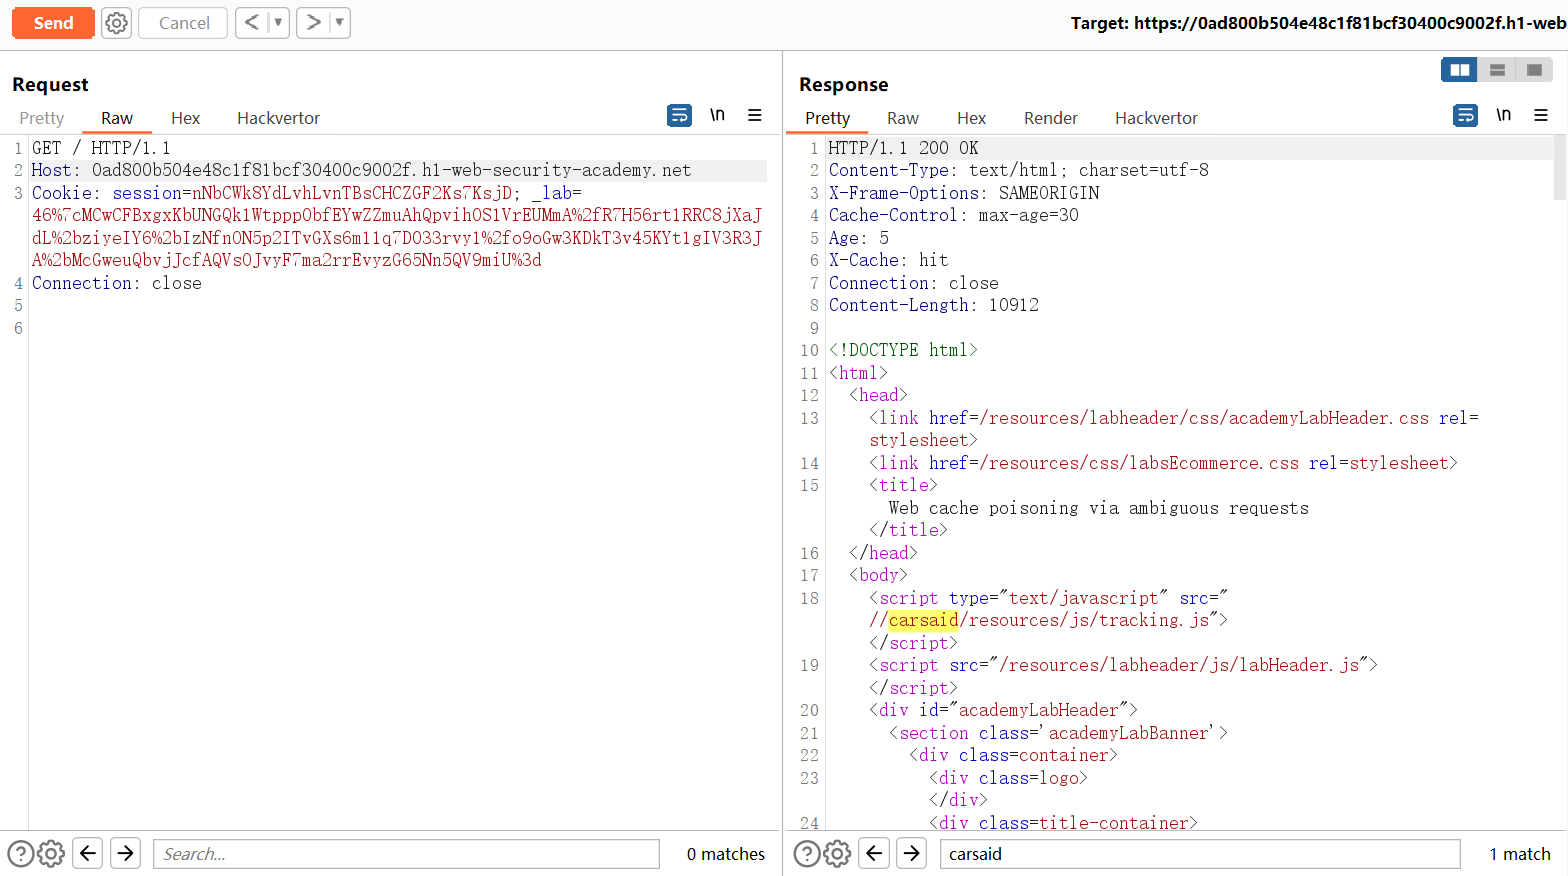Open Request search settings gear

point(51,854)
